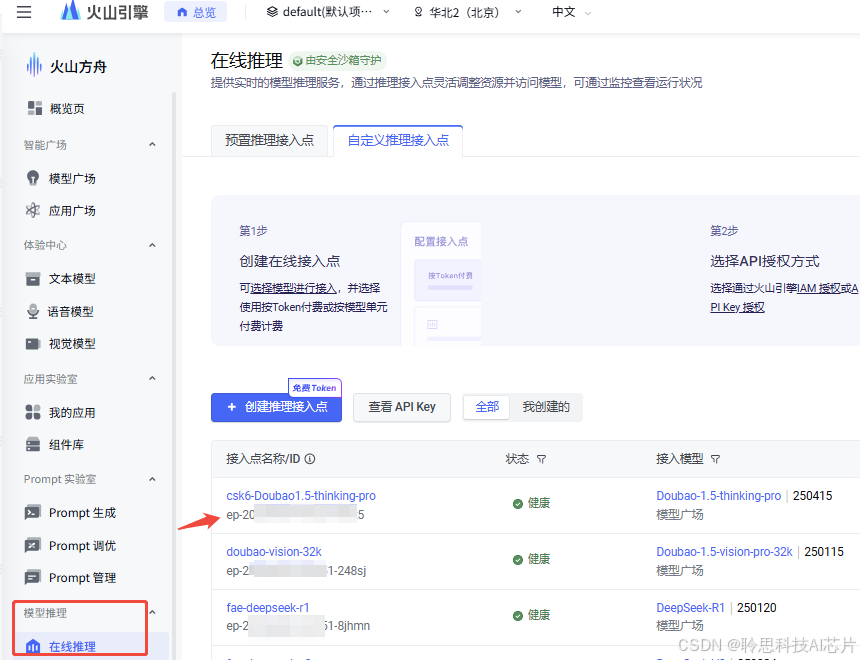Click the 语音模型 microphone icon

pyautogui.click(x=33, y=311)
